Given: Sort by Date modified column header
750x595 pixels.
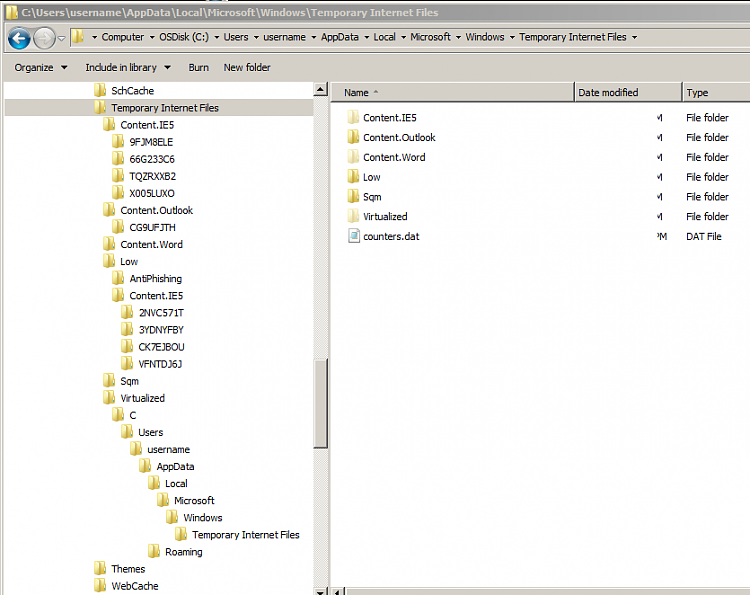Looking at the screenshot, I should (628, 92).
